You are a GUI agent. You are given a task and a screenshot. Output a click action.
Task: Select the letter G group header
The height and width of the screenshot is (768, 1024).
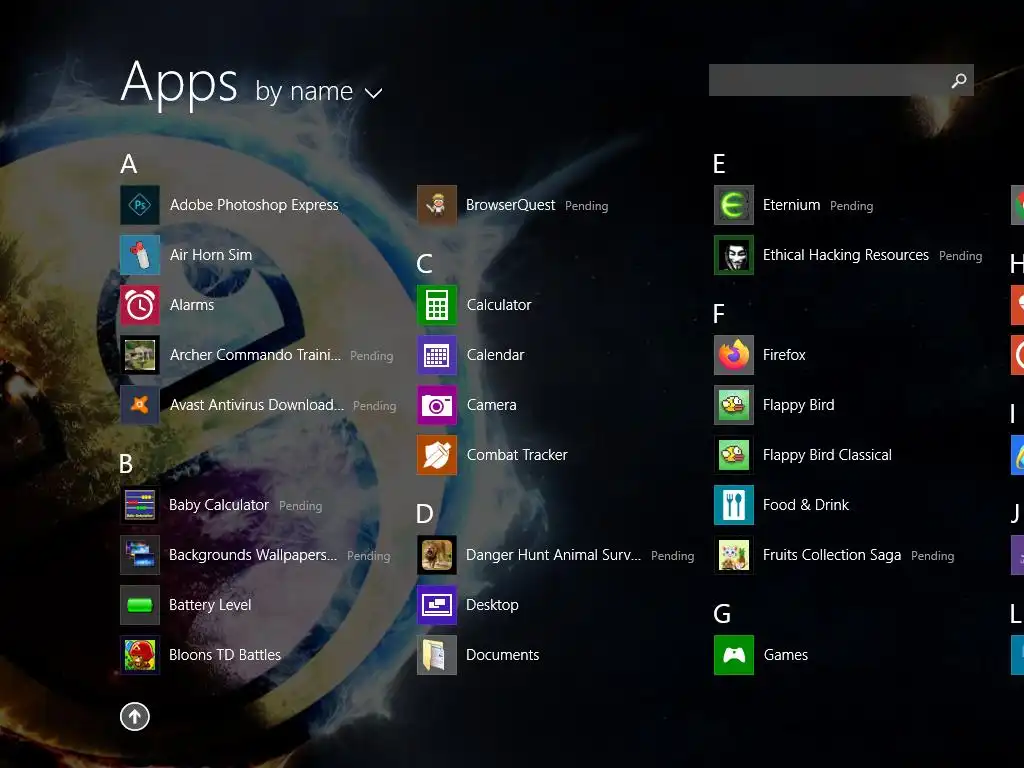pos(722,614)
